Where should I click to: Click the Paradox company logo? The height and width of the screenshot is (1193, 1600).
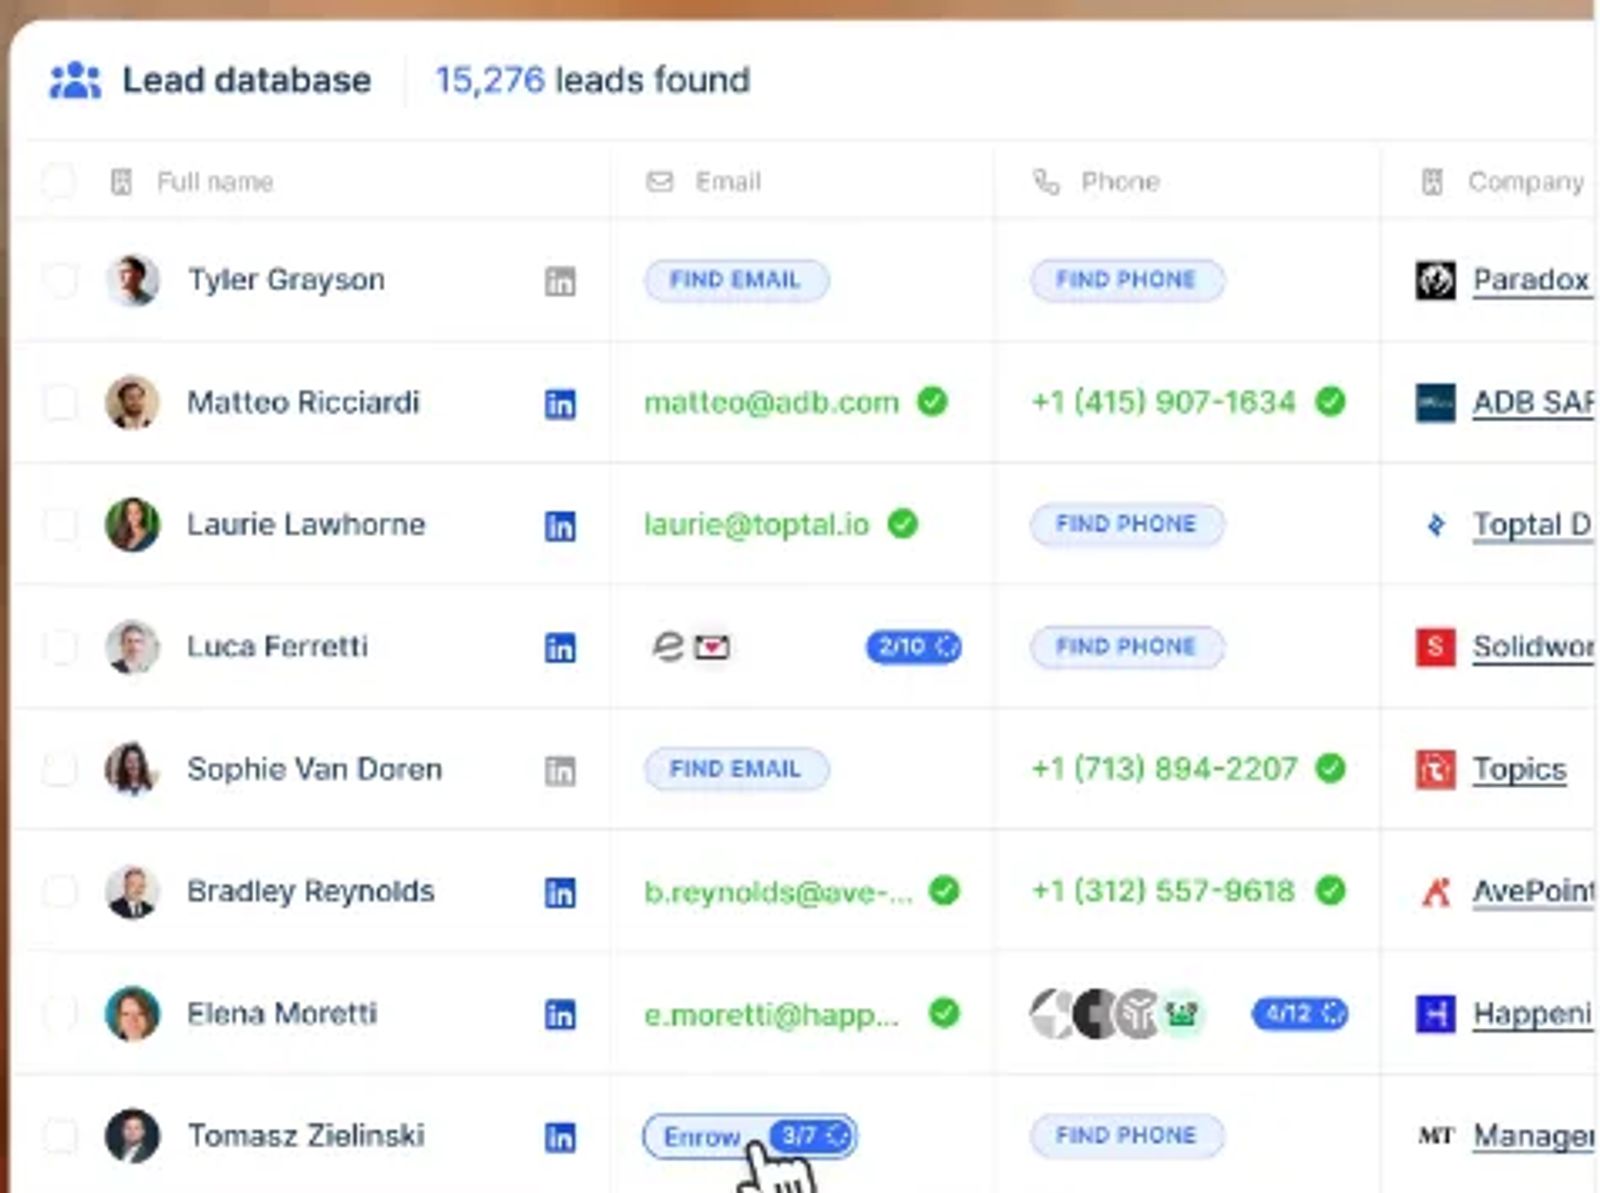tap(1435, 280)
